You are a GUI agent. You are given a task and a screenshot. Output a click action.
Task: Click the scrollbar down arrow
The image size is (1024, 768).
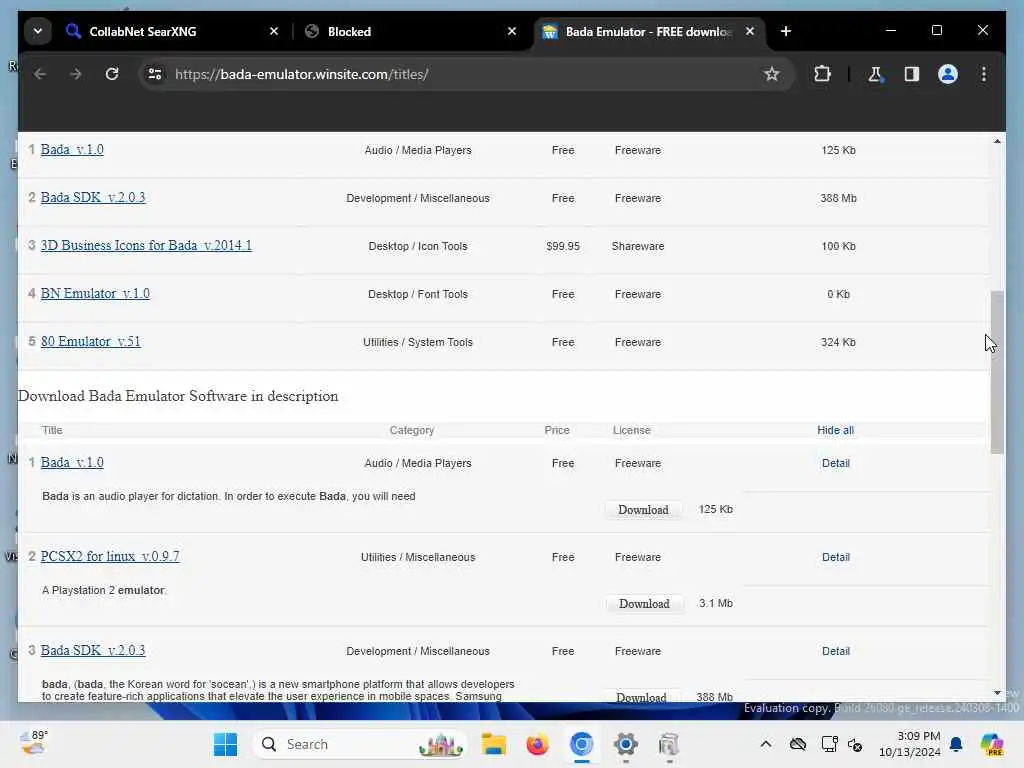pos(997,693)
